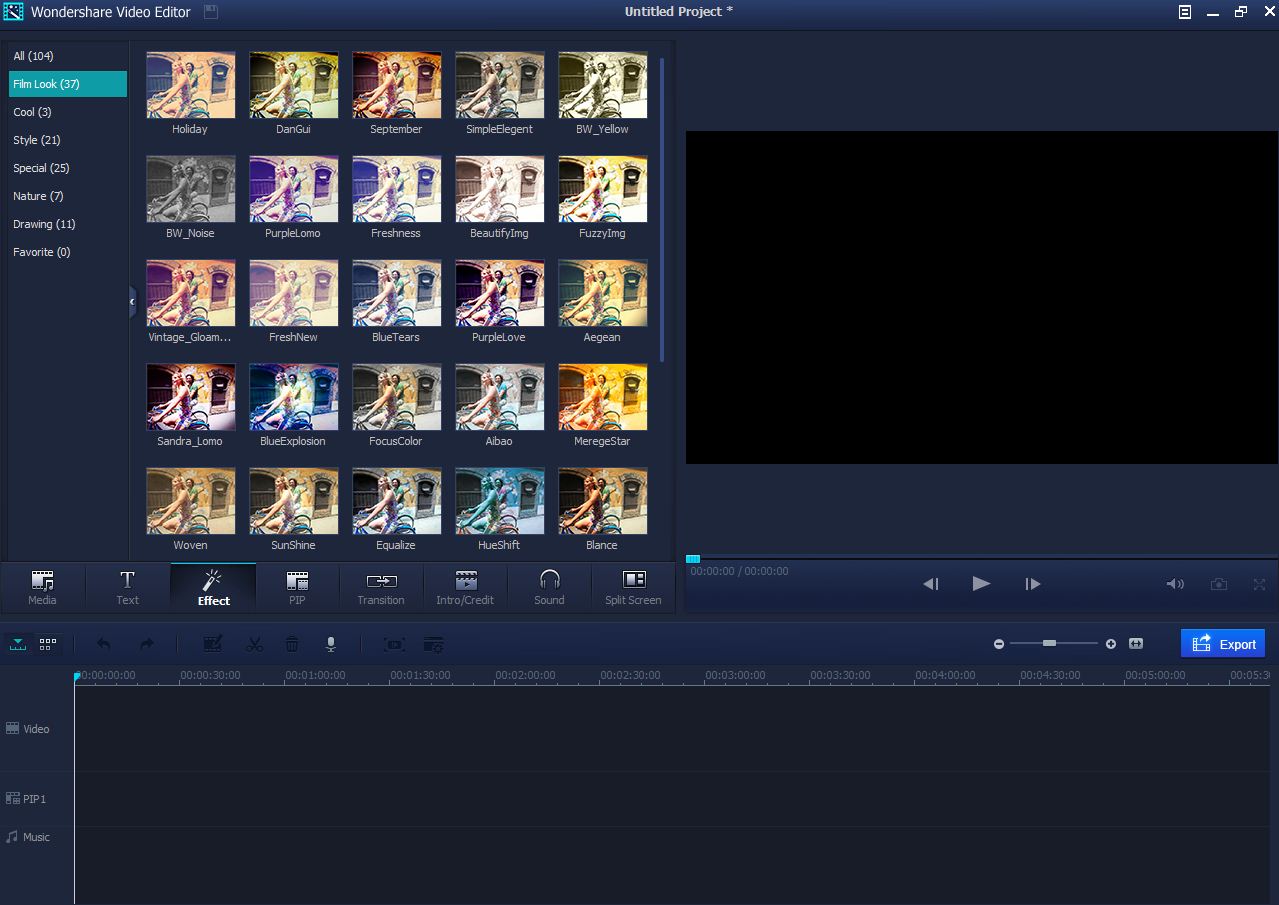The image size is (1279, 905).
Task: Switch to the Transition tab
Action: [381, 587]
